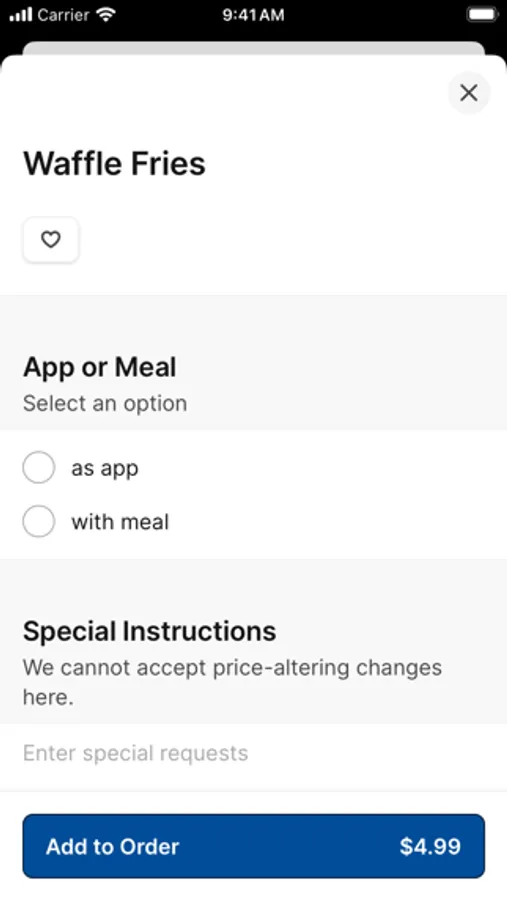Tap the gray background card behind the sheet

click(253, 48)
